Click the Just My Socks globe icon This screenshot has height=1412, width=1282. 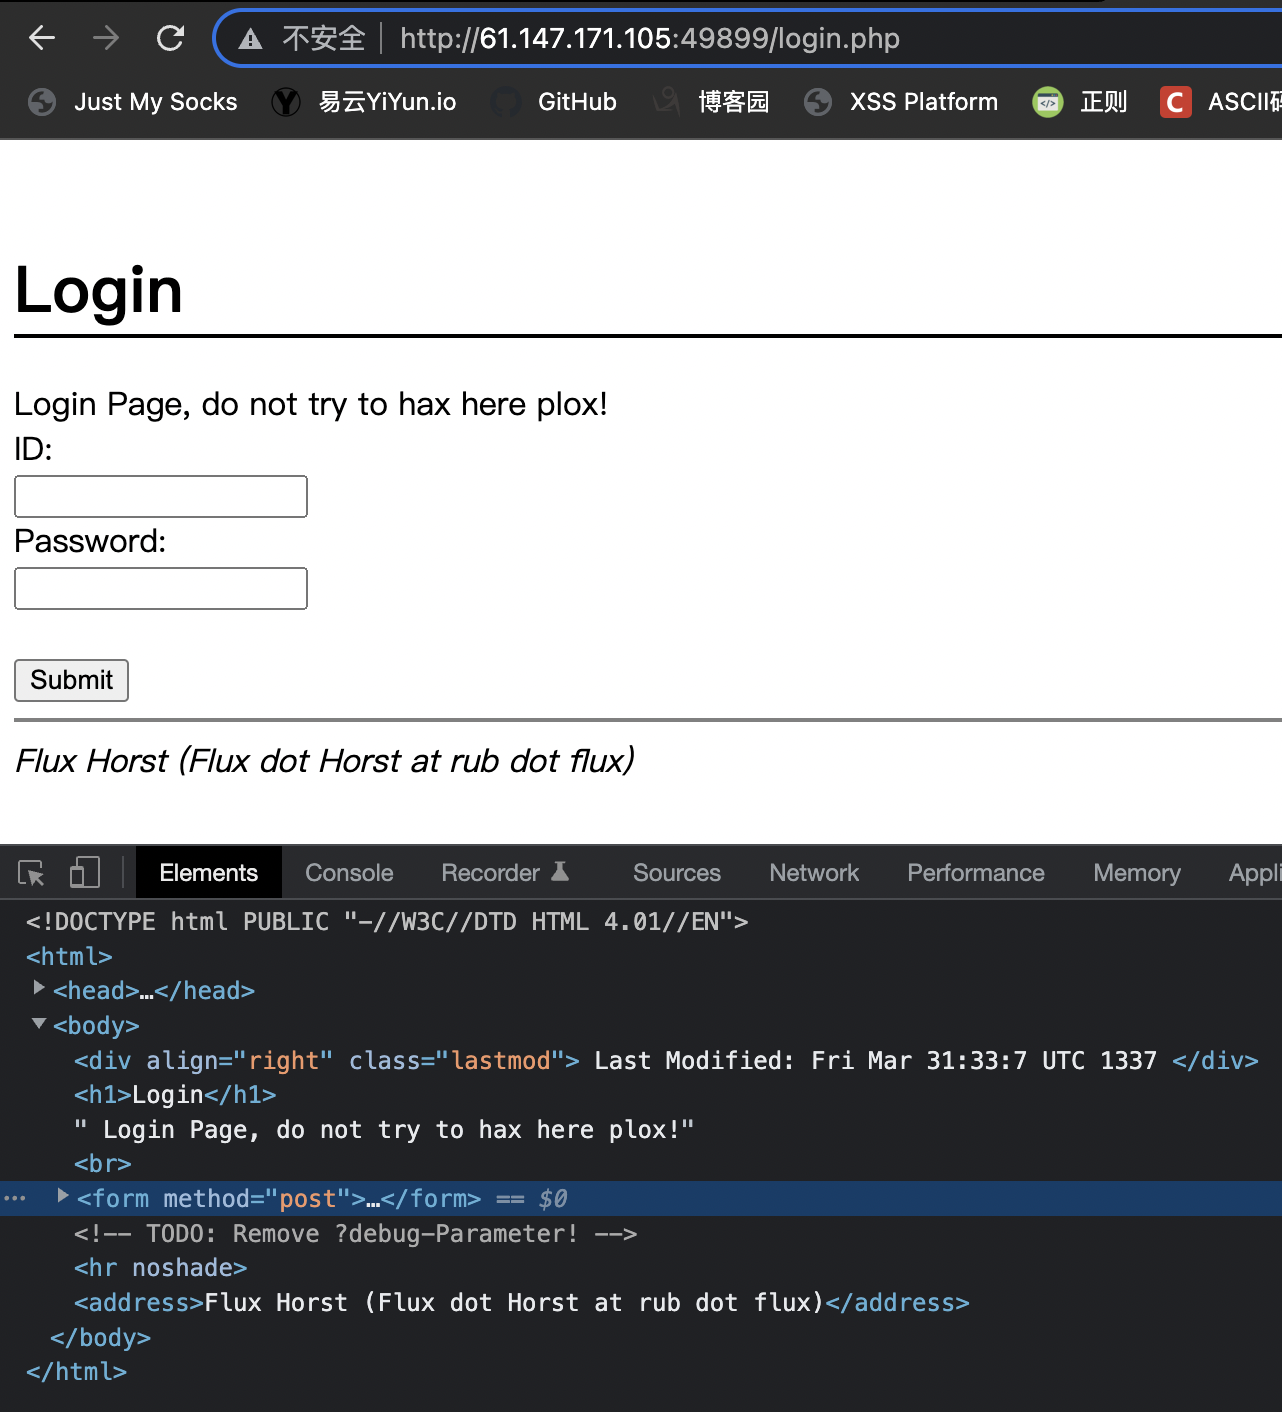(42, 102)
